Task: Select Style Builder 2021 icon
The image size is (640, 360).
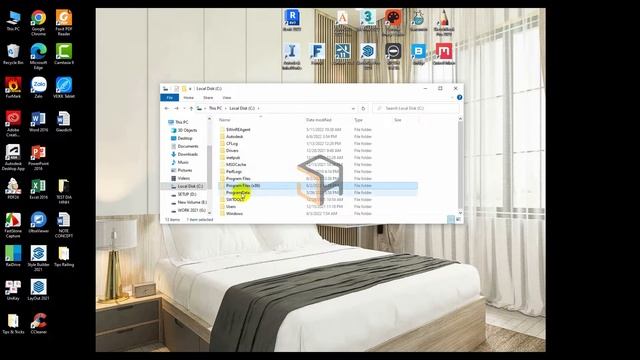Action: (x=38, y=258)
